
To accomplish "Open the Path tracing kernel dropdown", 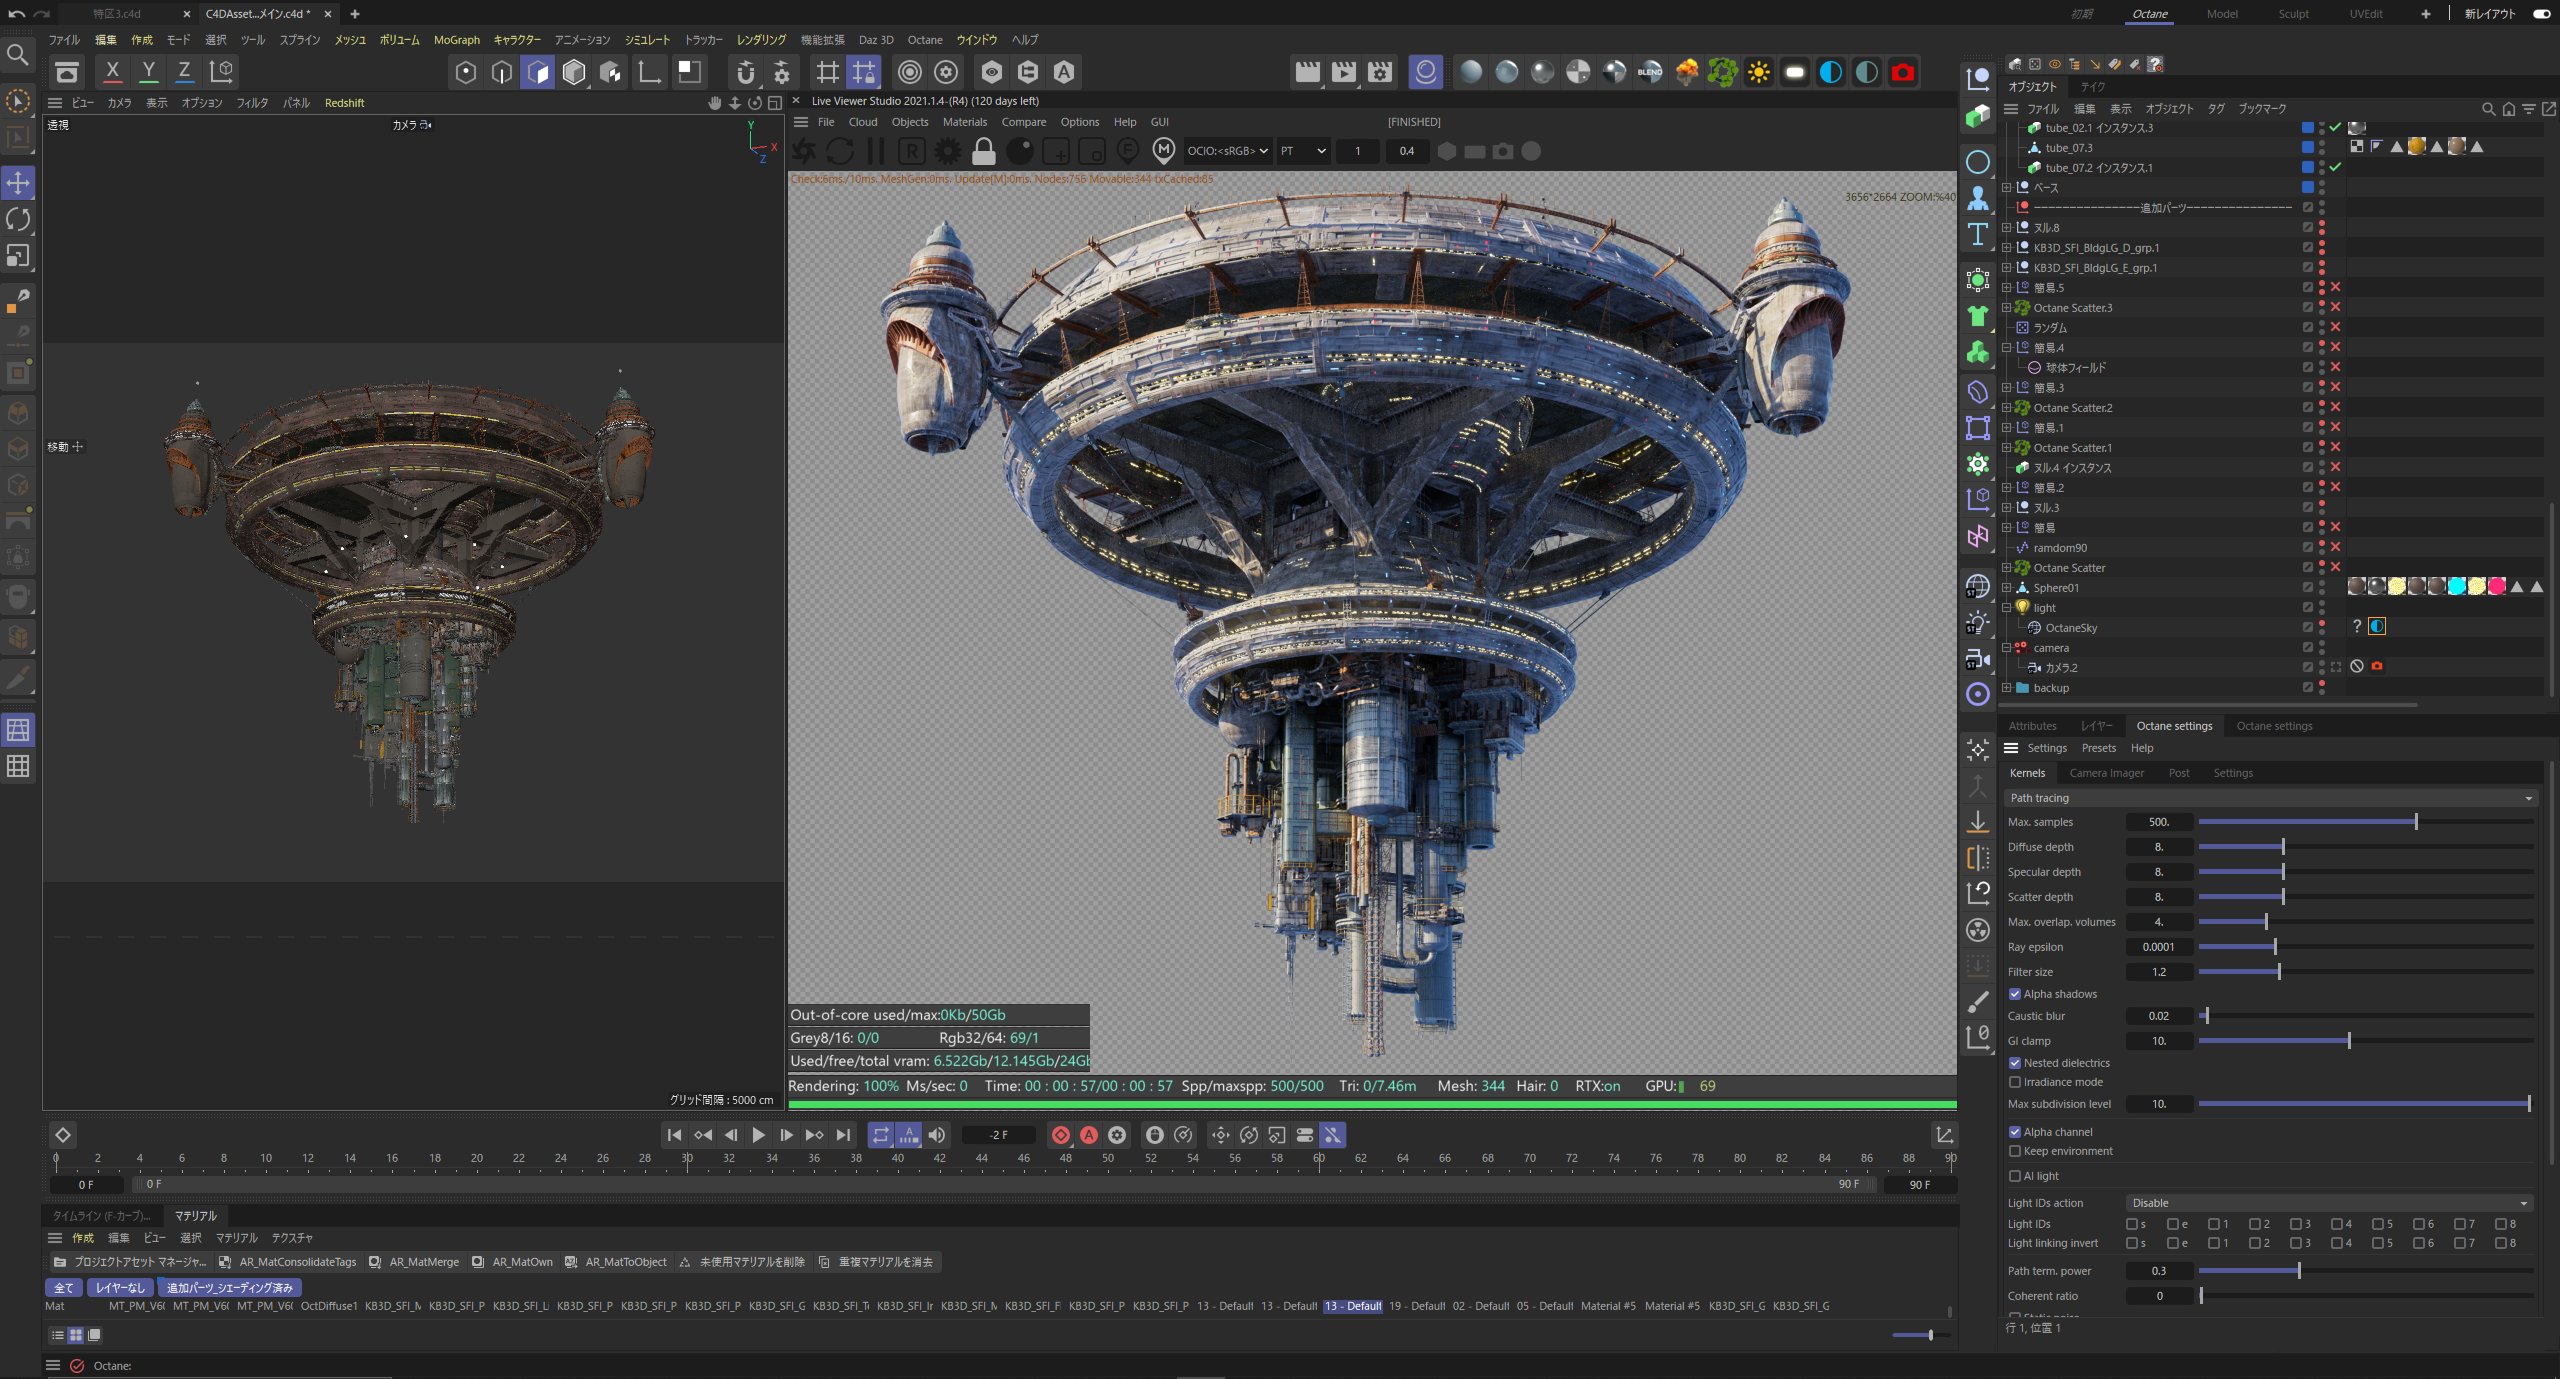I will pos(2270,798).
